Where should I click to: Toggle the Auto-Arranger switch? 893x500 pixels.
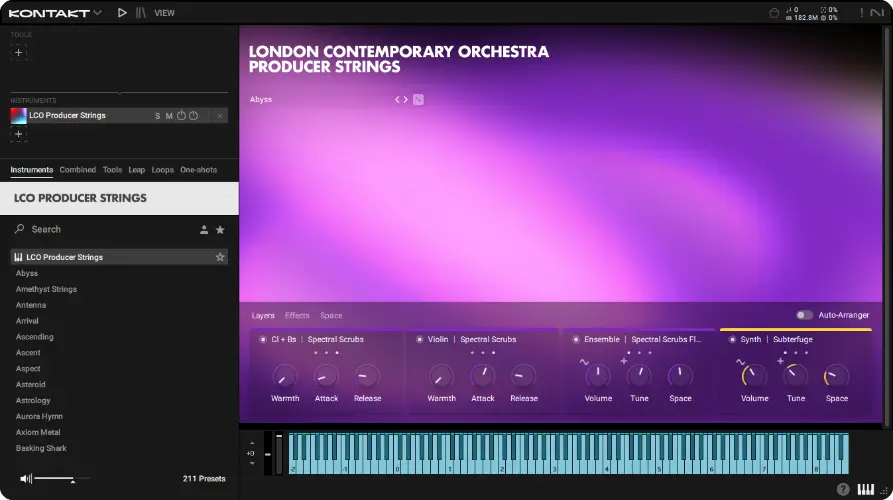[804, 315]
